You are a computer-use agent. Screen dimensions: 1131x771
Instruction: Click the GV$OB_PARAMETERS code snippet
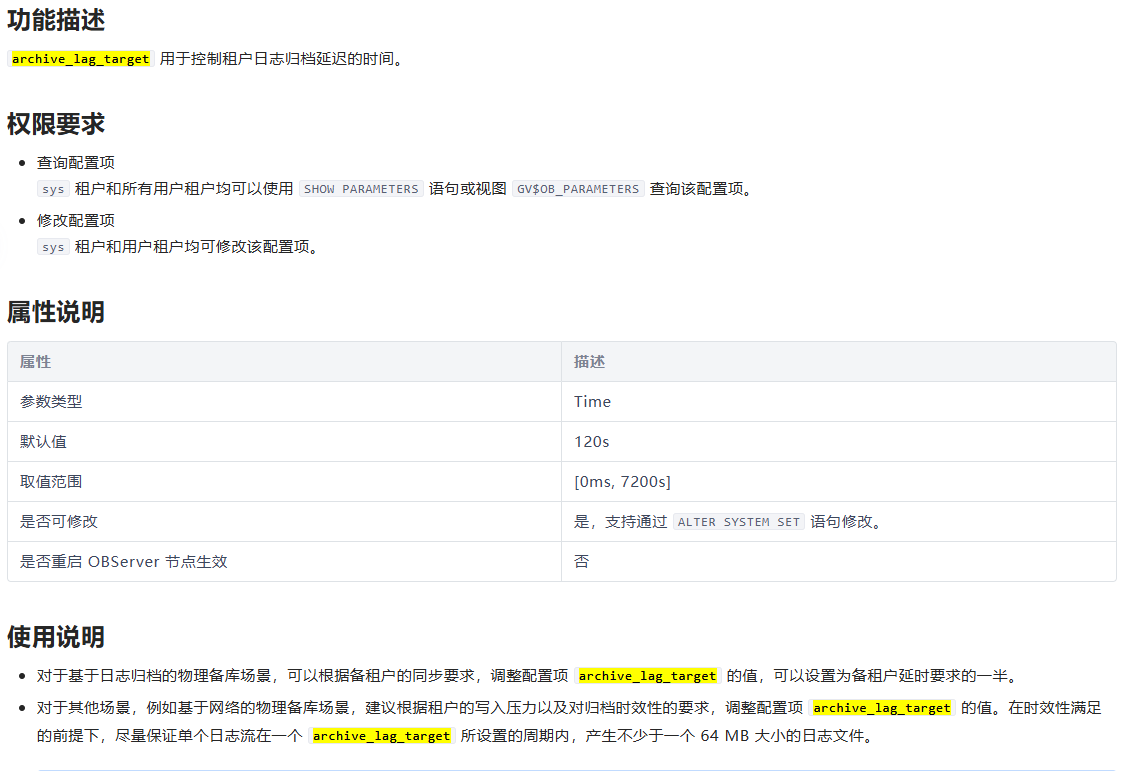[x=578, y=189]
